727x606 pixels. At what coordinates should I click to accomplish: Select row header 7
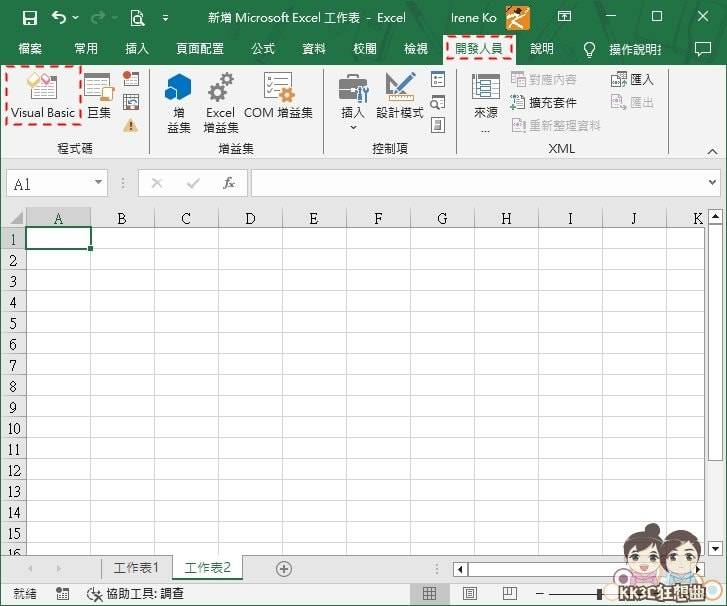click(13, 365)
